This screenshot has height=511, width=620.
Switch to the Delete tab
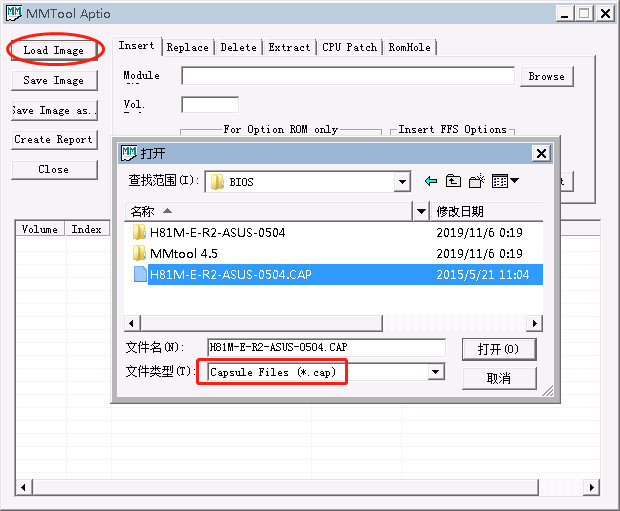238,47
